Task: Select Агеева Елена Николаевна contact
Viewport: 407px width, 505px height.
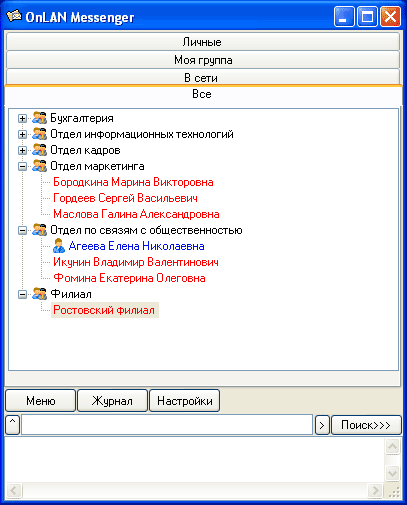Action: pos(136,246)
